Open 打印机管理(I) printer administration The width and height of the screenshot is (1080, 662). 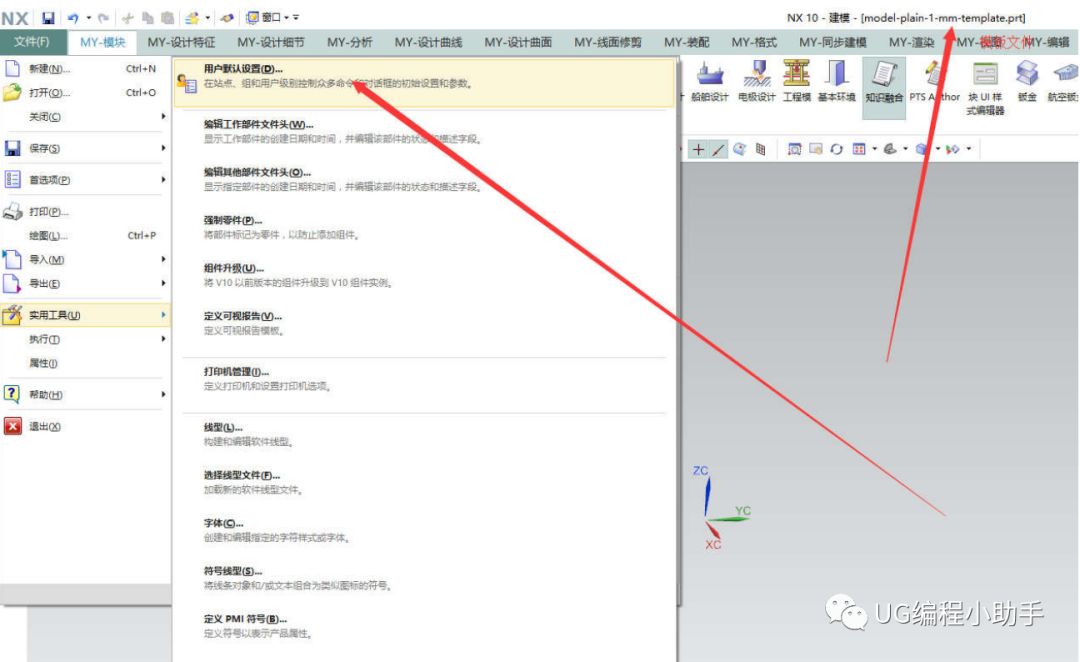(424, 378)
